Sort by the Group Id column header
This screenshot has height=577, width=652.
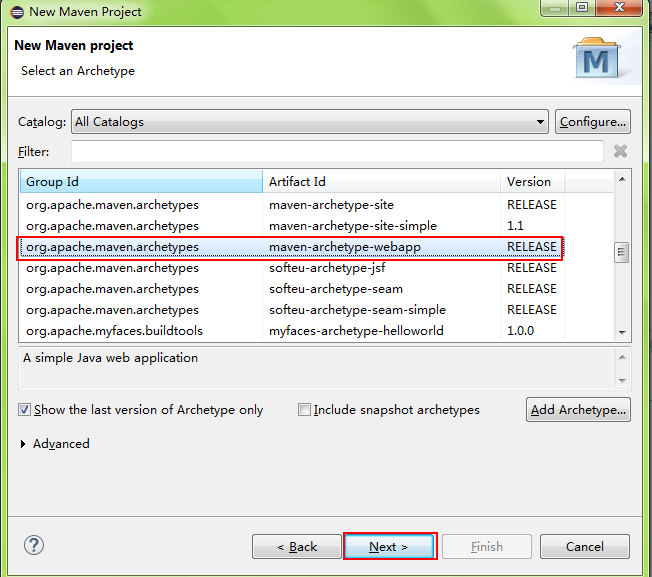pyautogui.click(x=141, y=181)
